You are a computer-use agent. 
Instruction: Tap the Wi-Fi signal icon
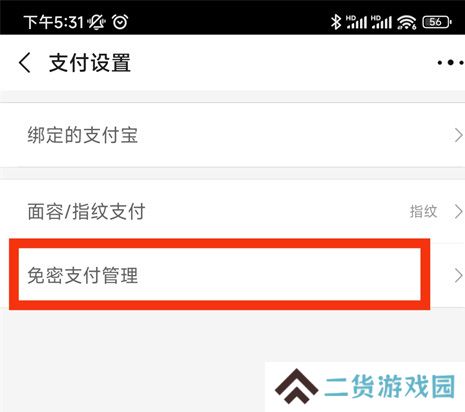(x=406, y=22)
